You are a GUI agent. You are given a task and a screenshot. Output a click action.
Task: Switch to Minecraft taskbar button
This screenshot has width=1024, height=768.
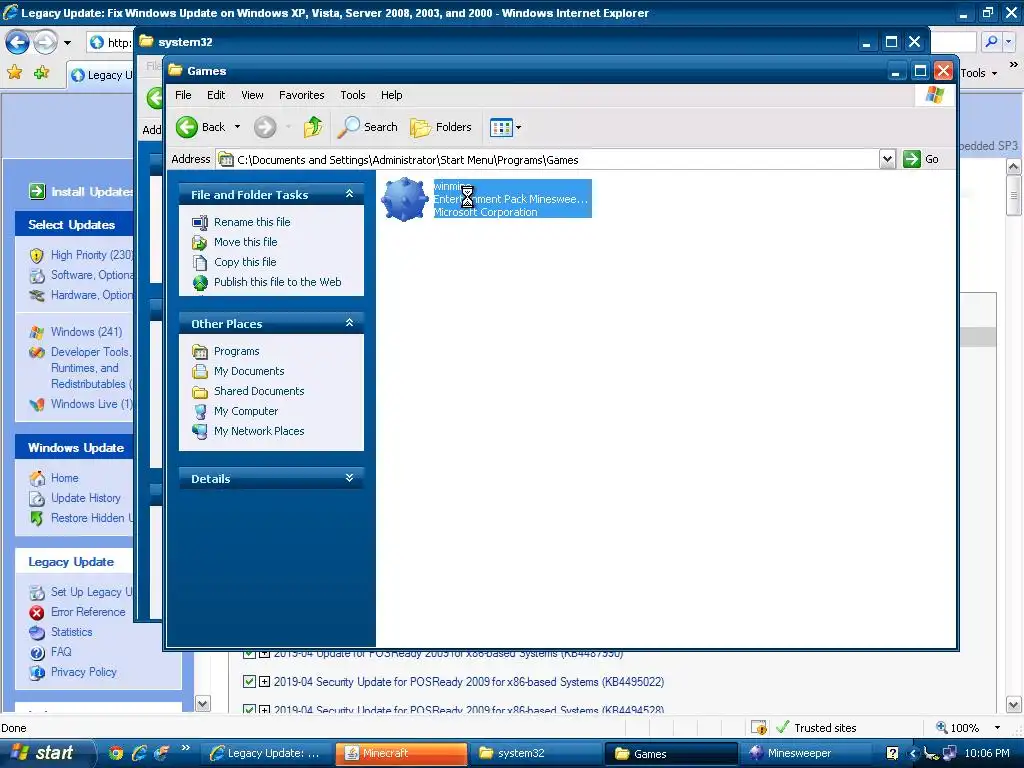402,753
